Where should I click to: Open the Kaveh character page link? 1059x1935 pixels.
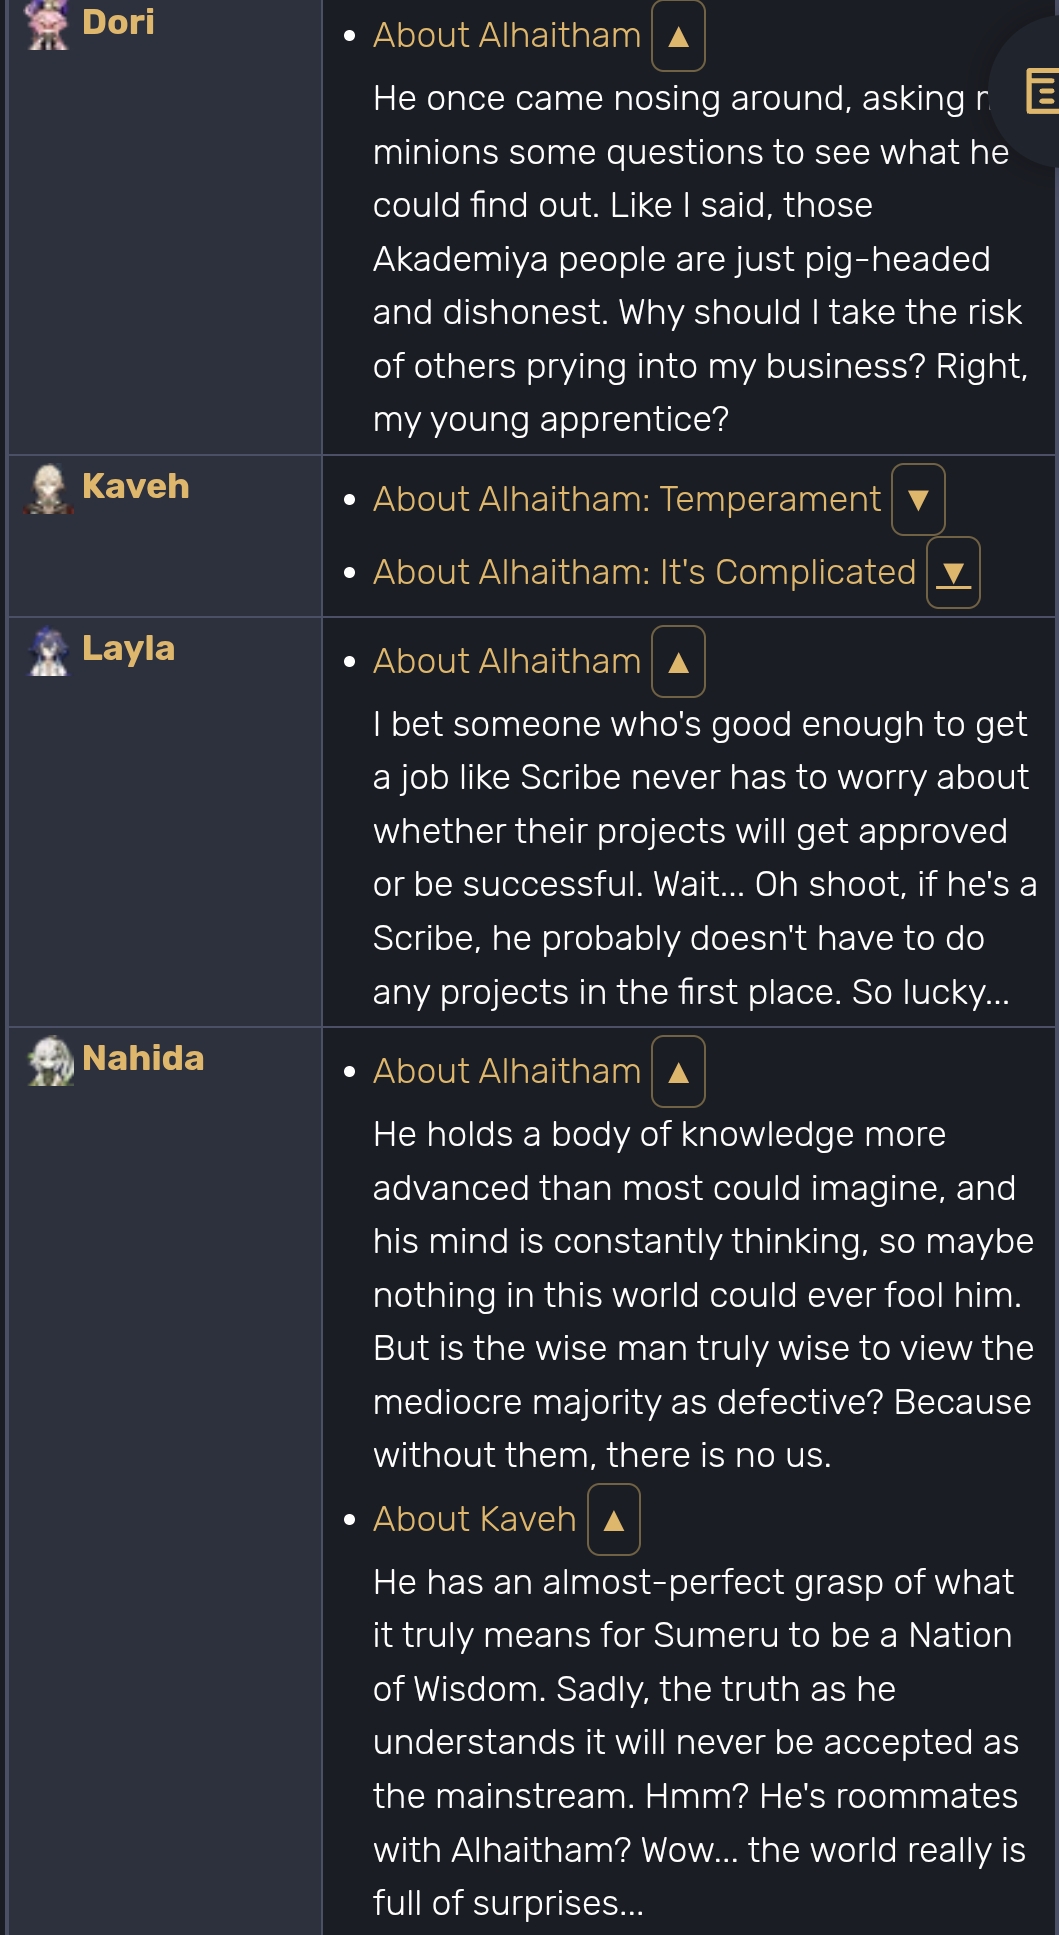click(135, 486)
